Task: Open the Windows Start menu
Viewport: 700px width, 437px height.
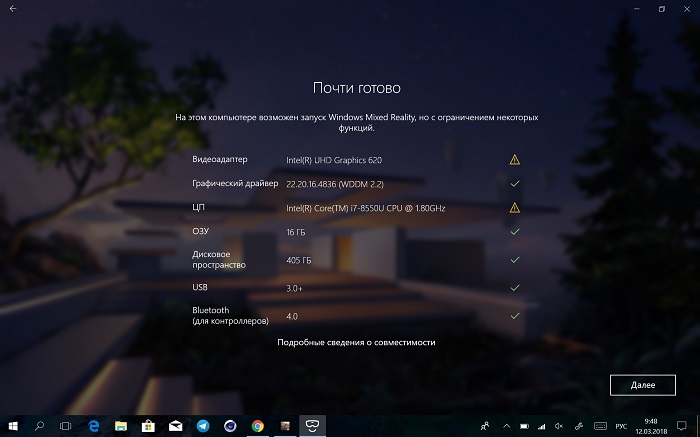Action: click(13, 426)
